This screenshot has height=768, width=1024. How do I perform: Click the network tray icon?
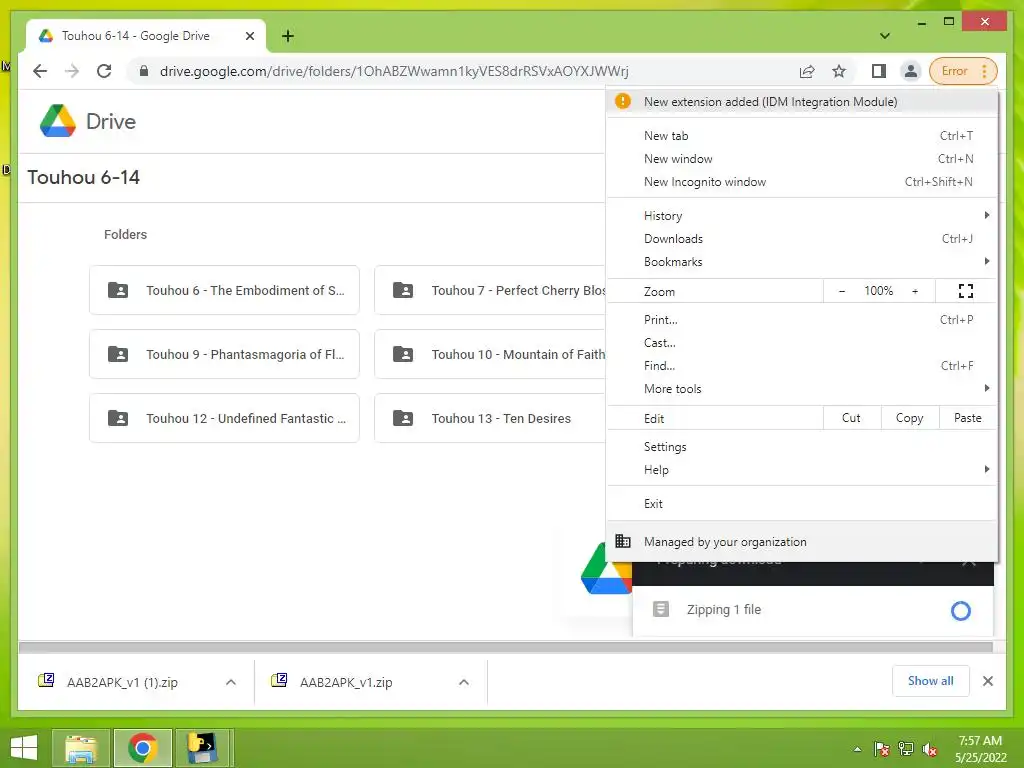[906, 749]
